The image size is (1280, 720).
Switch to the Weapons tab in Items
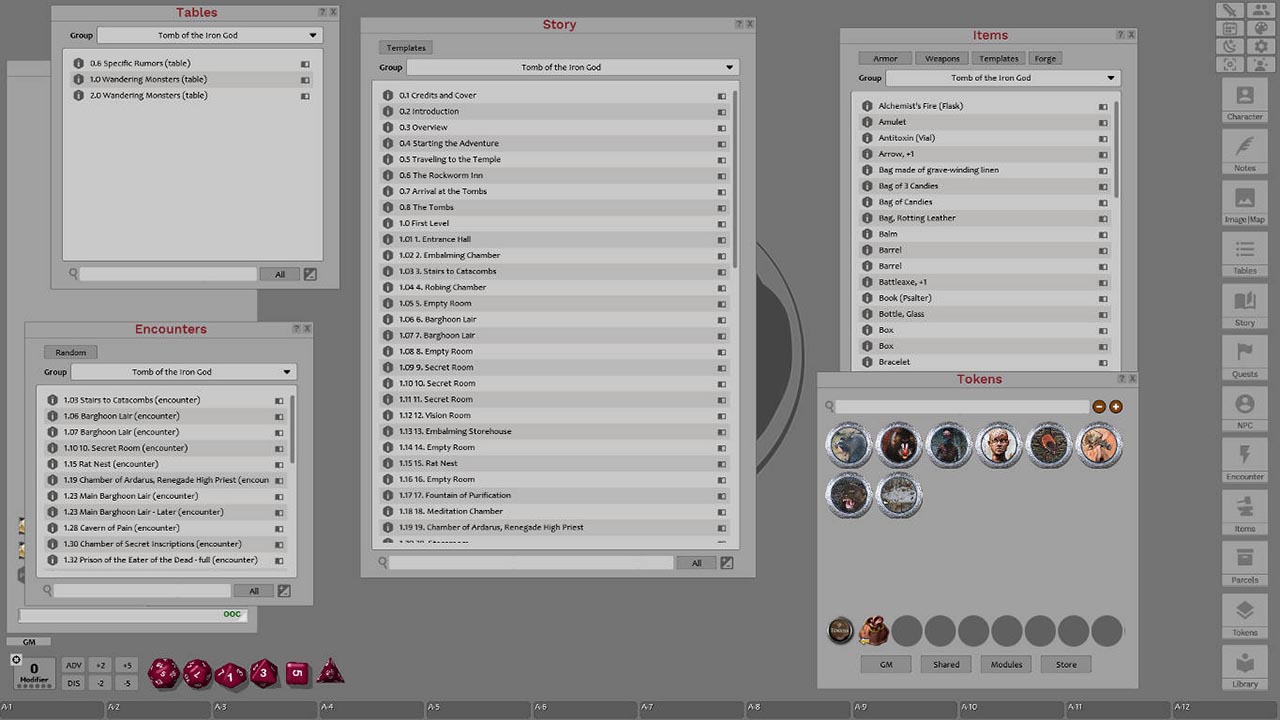tap(941, 57)
